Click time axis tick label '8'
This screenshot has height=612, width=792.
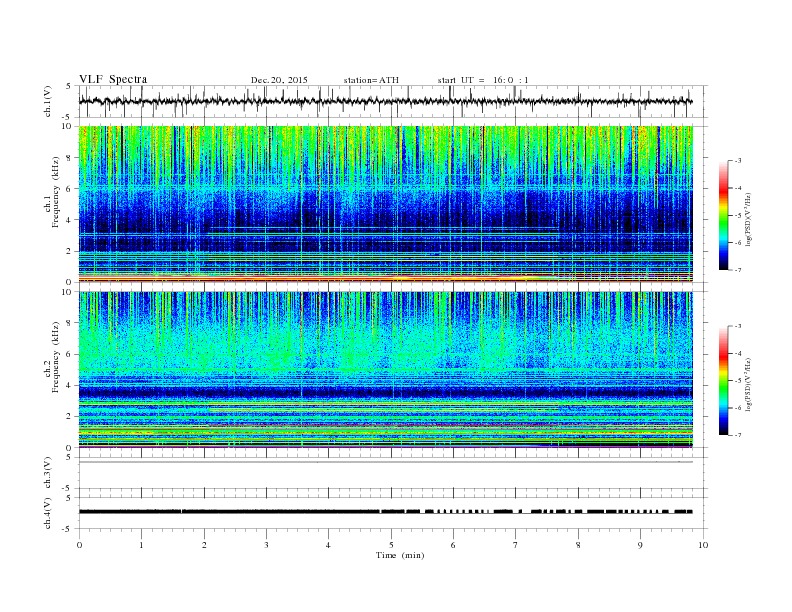(578, 545)
